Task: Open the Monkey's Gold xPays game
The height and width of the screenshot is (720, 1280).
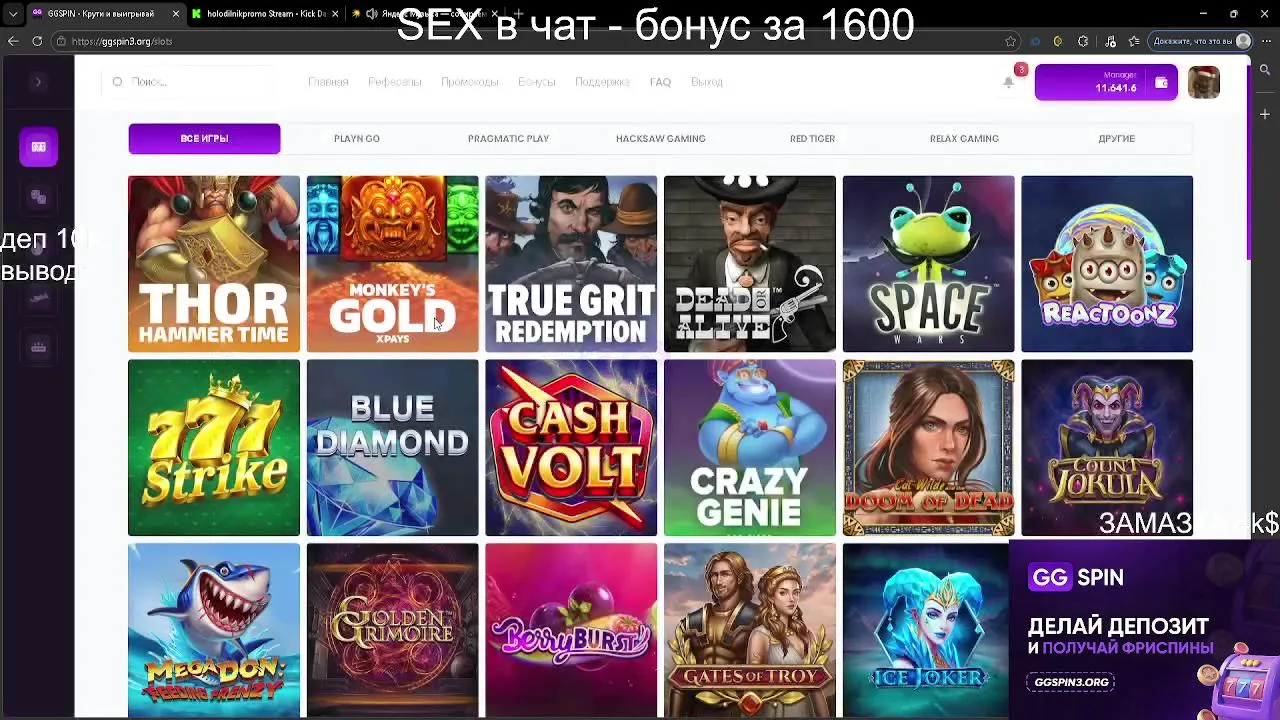Action: 392,264
